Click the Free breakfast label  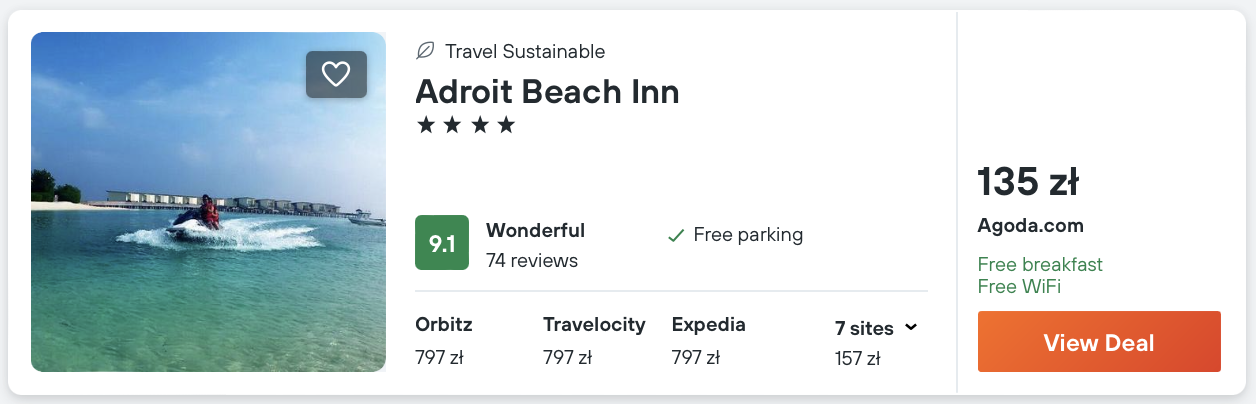point(1040,265)
